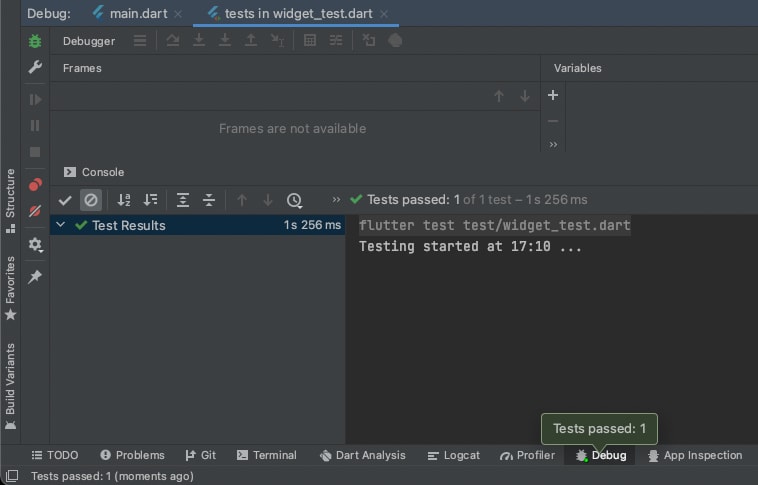The width and height of the screenshot is (758, 485).
Task: Open the Dart Analysis tool window
Action: click(x=363, y=456)
